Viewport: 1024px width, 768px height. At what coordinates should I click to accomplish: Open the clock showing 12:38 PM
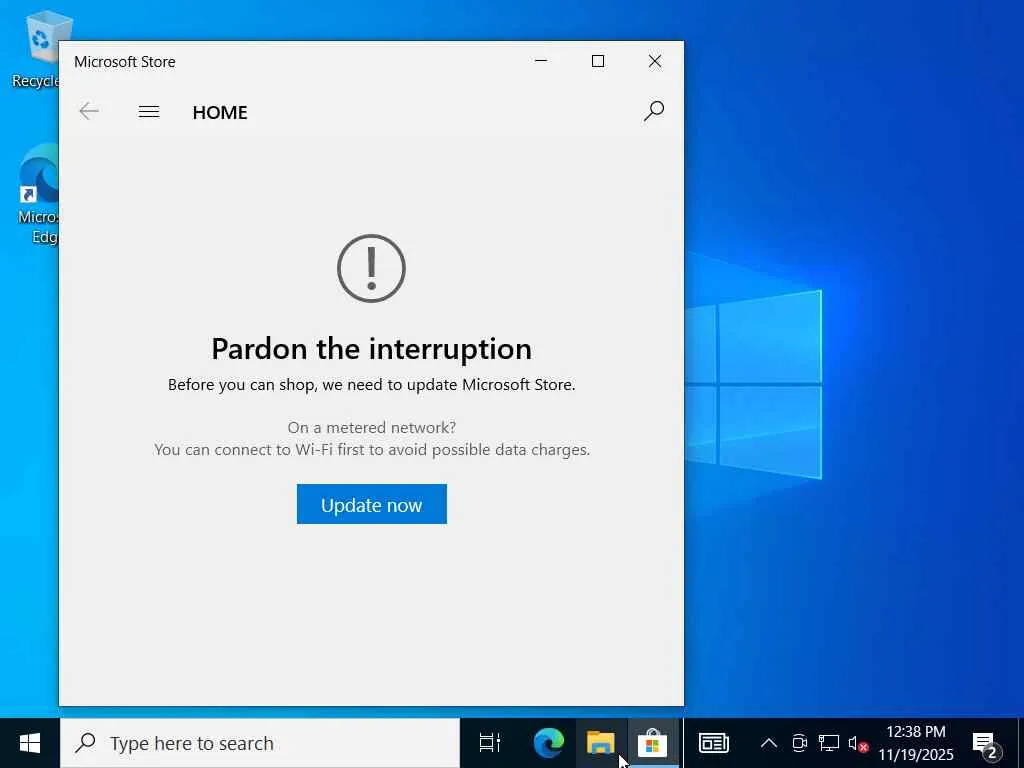[916, 743]
